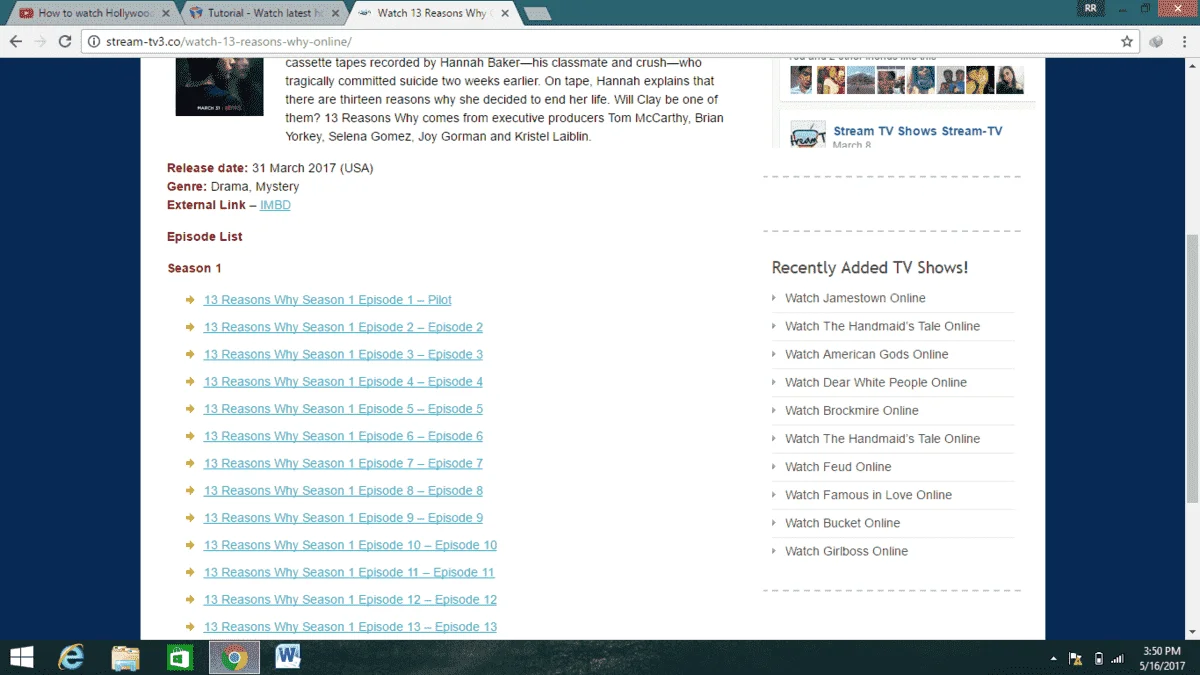Click the network signal tray icon

[x=1118, y=659]
